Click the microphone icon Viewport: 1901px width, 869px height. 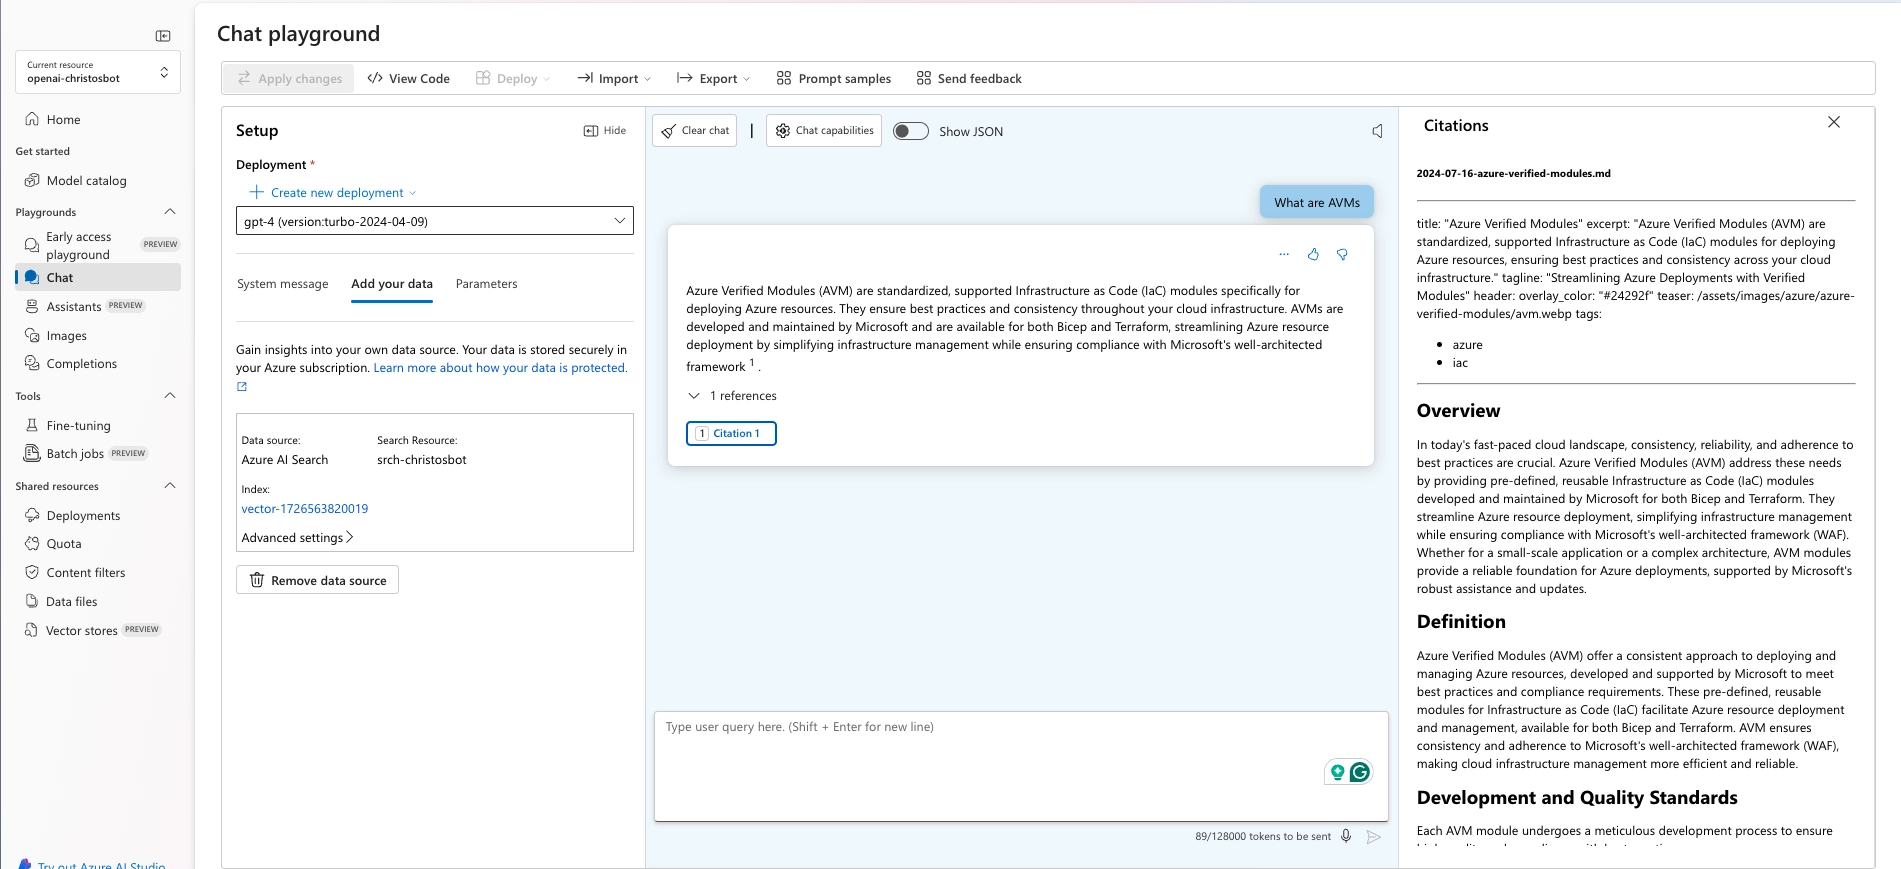pos(1346,836)
